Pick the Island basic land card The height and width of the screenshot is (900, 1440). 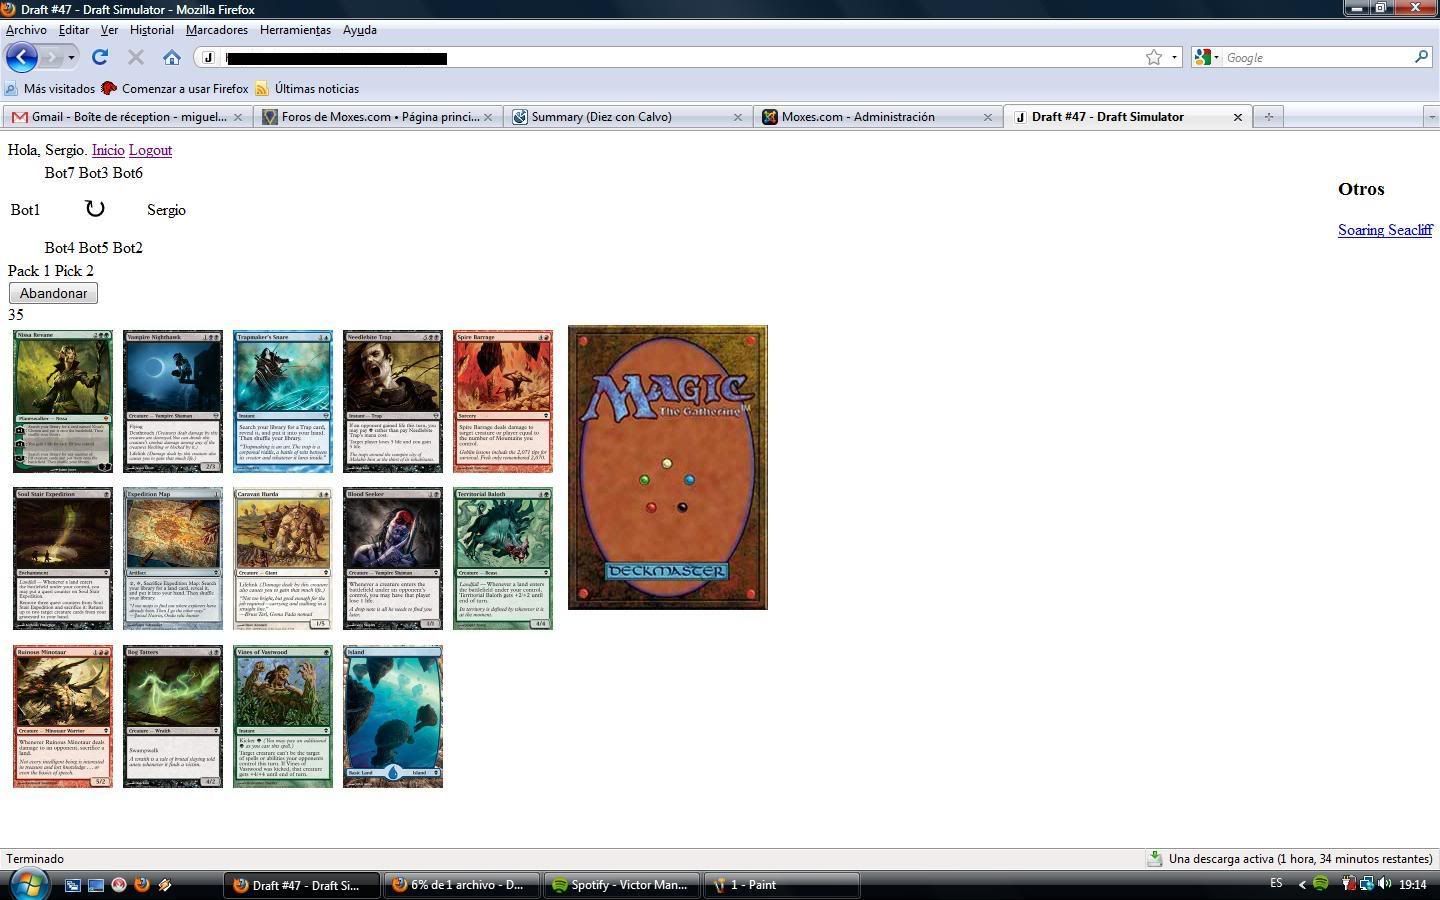pyautogui.click(x=393, y=716)
